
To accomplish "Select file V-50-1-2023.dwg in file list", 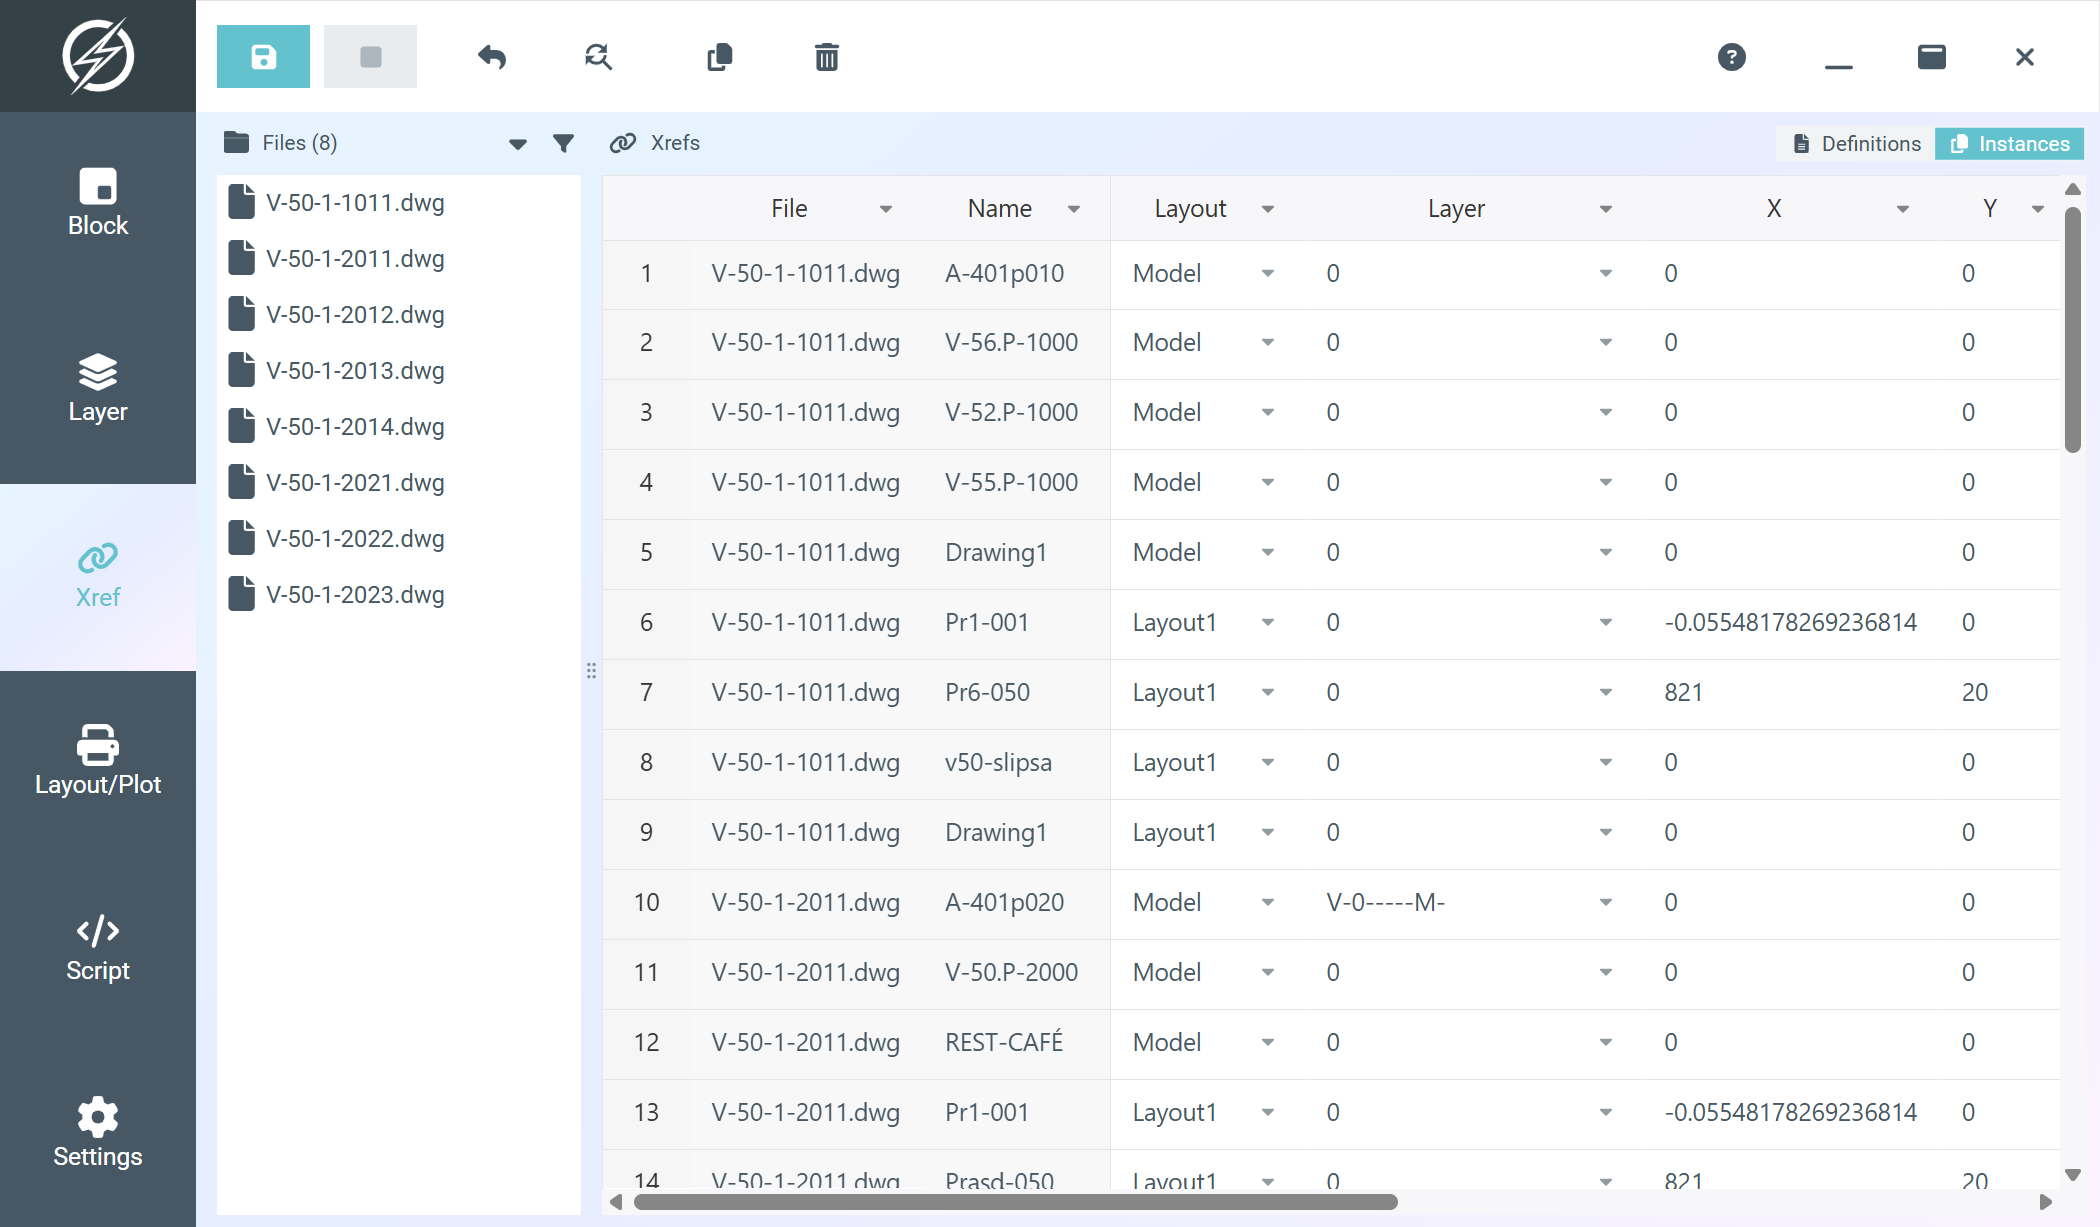I will click(399, 594).
